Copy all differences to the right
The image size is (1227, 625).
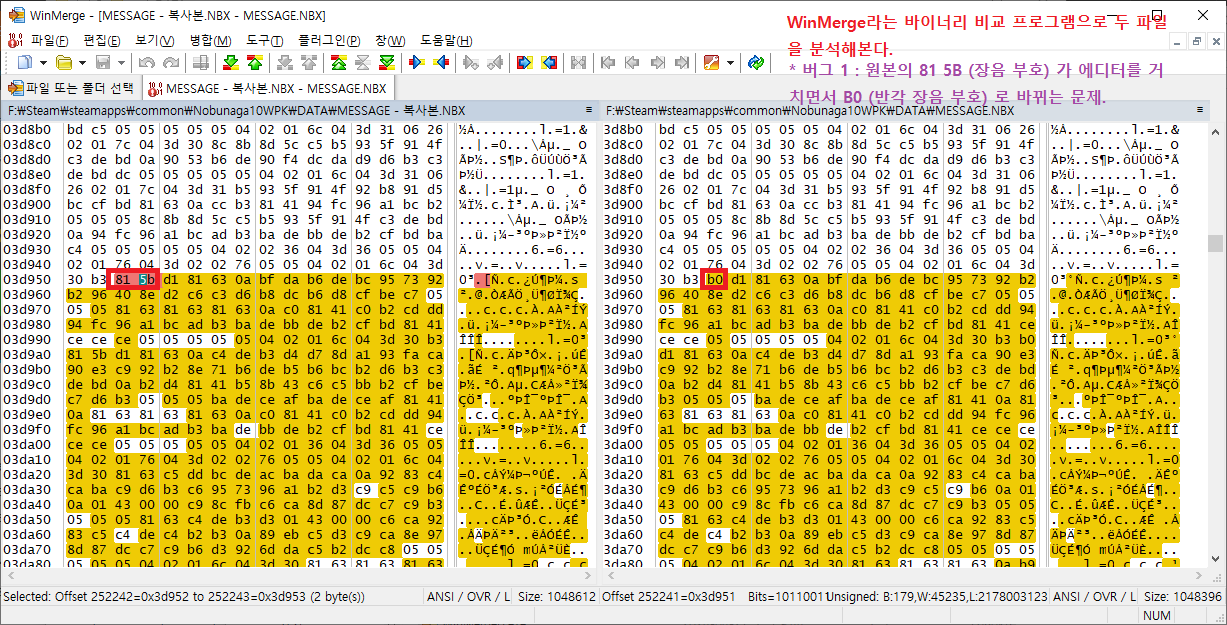tap(524, 62)
